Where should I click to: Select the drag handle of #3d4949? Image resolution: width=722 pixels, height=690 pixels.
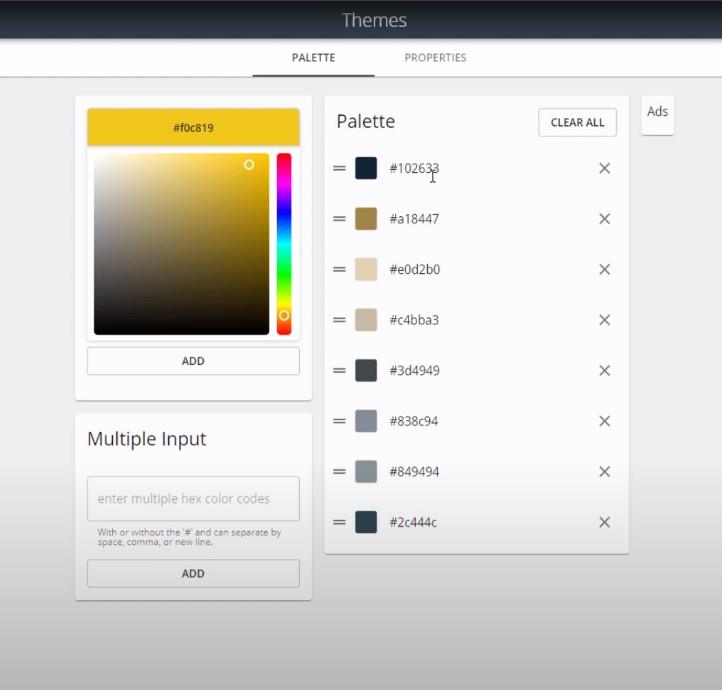coord(339,371)
